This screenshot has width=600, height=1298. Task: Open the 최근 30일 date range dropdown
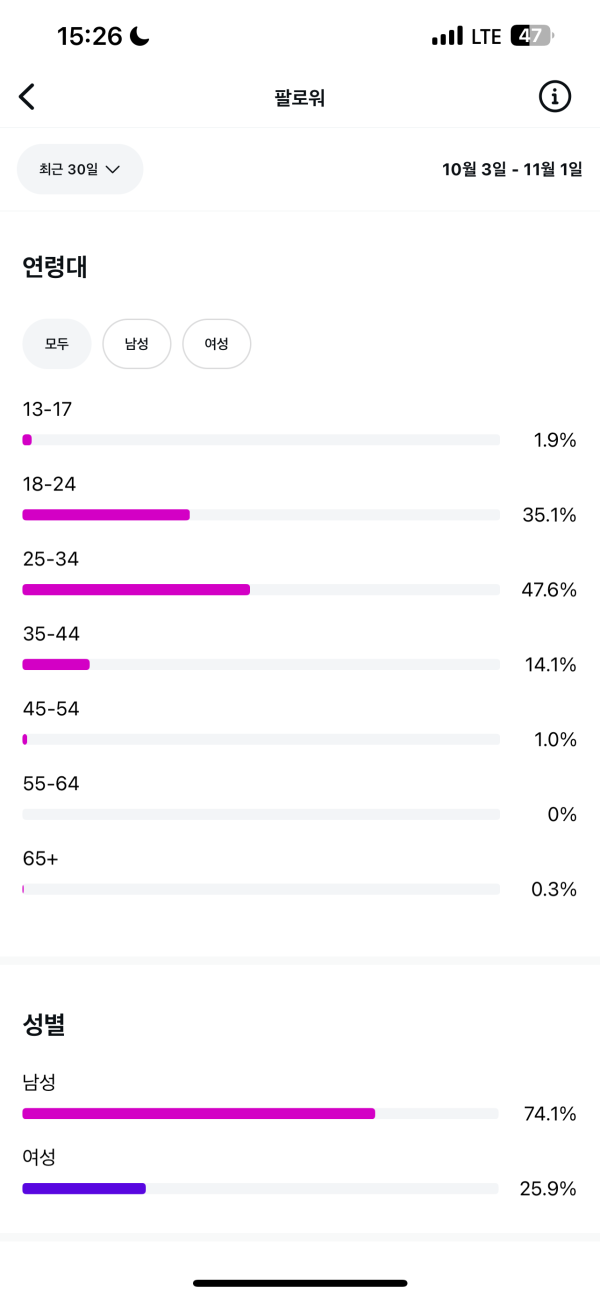point(80,169)
